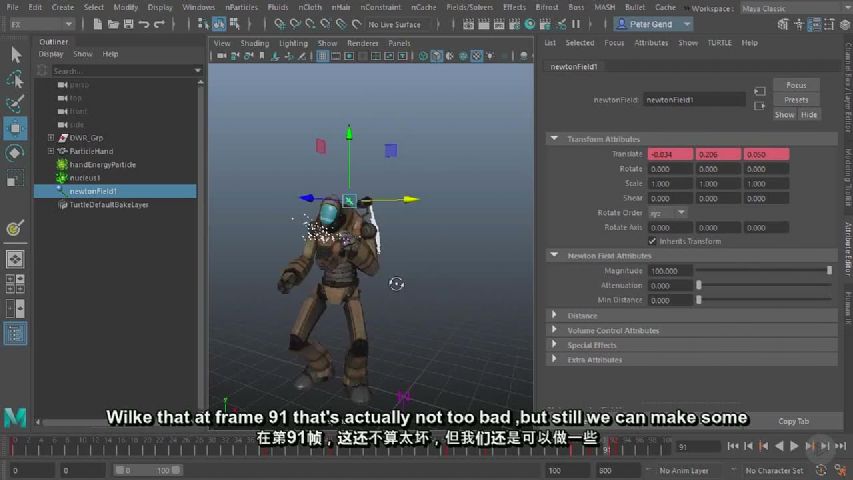Image resolution: width=853 pixels, height=480 pixels.
Task: Activate the Lasso select tool
Action: pos(15,79)
